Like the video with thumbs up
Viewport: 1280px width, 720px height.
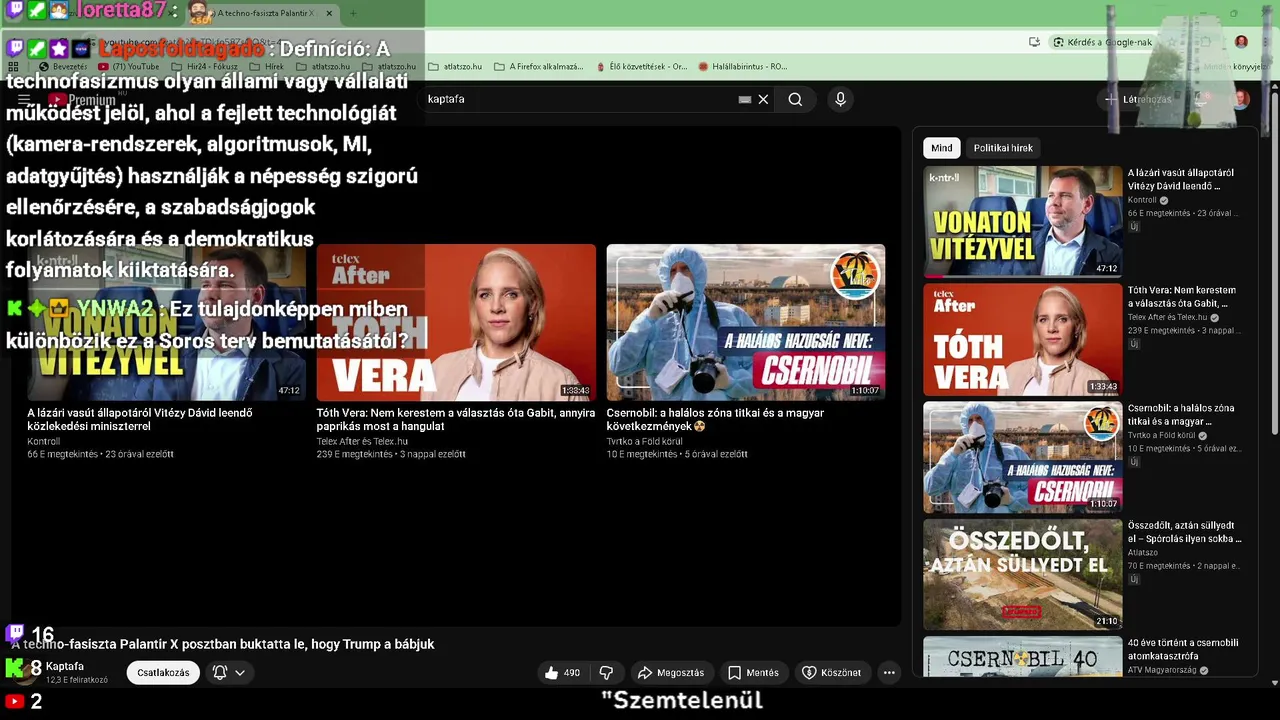point(562,672)
